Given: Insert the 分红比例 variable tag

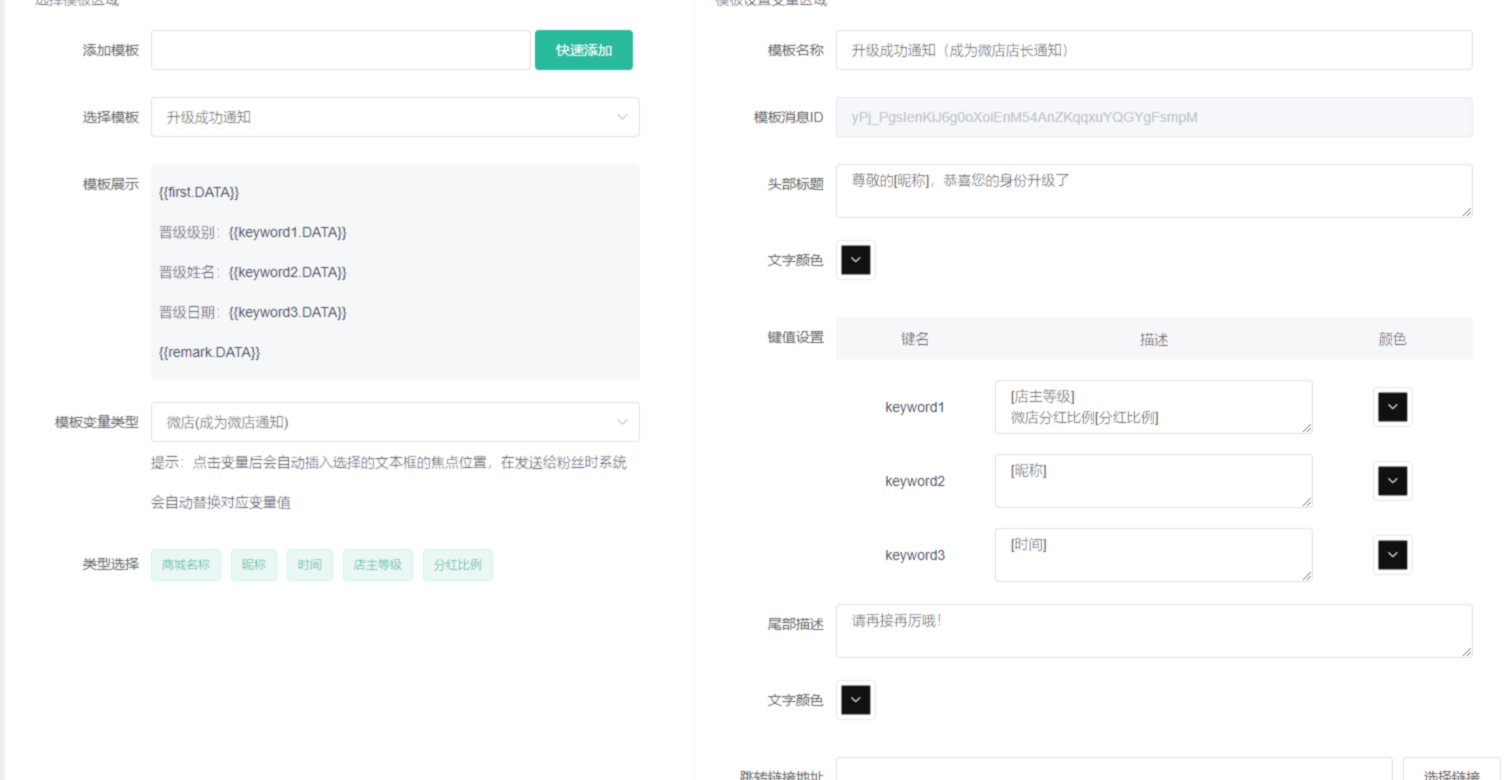Looking at the screenshot, I should pyautogui.click(x=457, y=565).
